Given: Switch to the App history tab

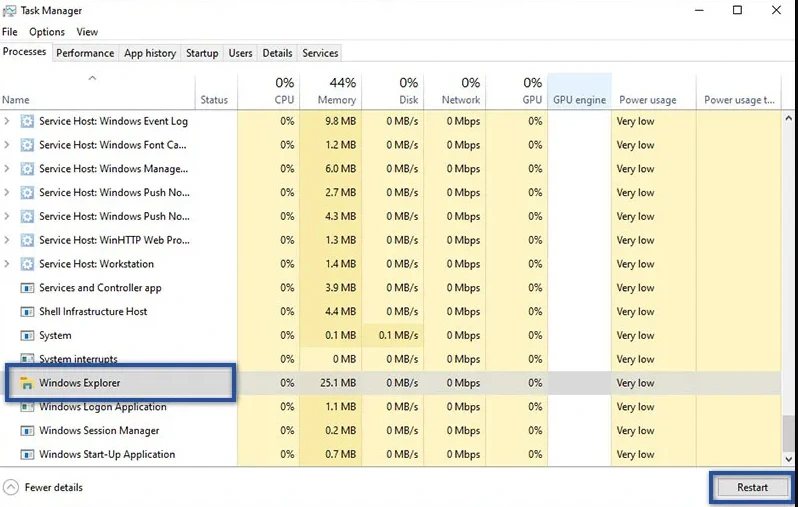Looking at the screenshot, I should (150, 53).
